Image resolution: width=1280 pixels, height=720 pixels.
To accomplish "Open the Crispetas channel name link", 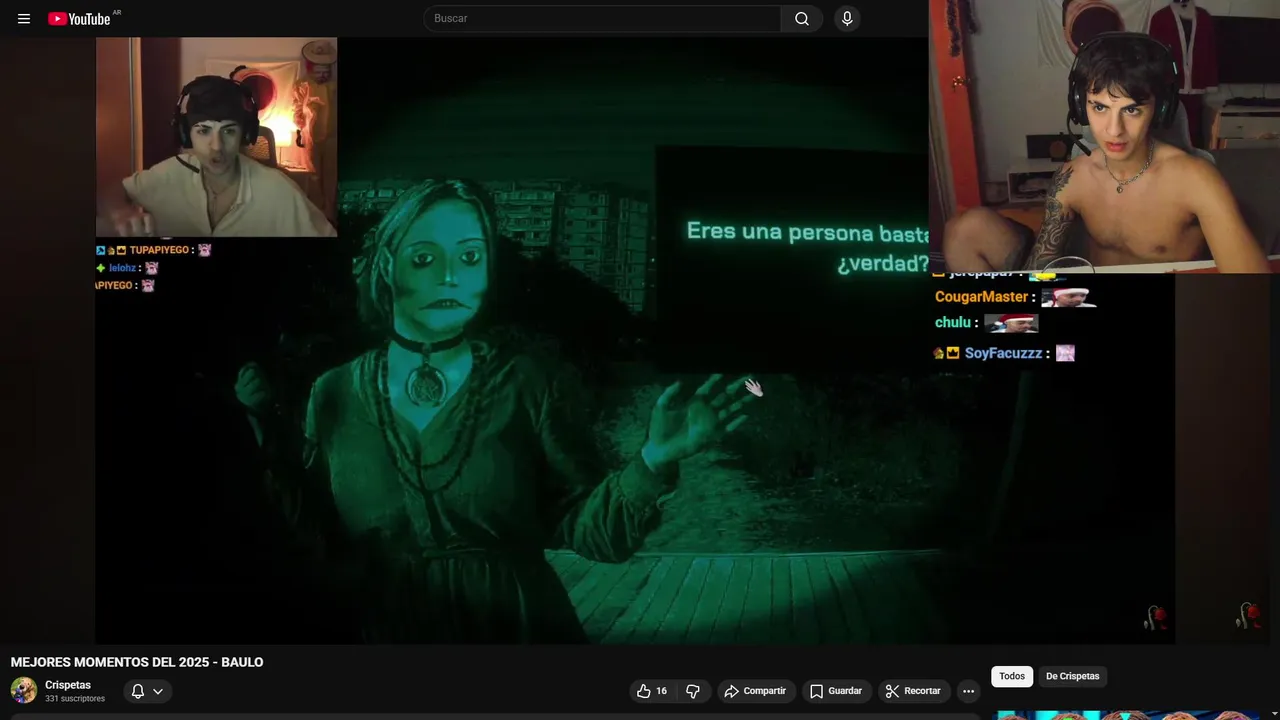I will point(68,685).
